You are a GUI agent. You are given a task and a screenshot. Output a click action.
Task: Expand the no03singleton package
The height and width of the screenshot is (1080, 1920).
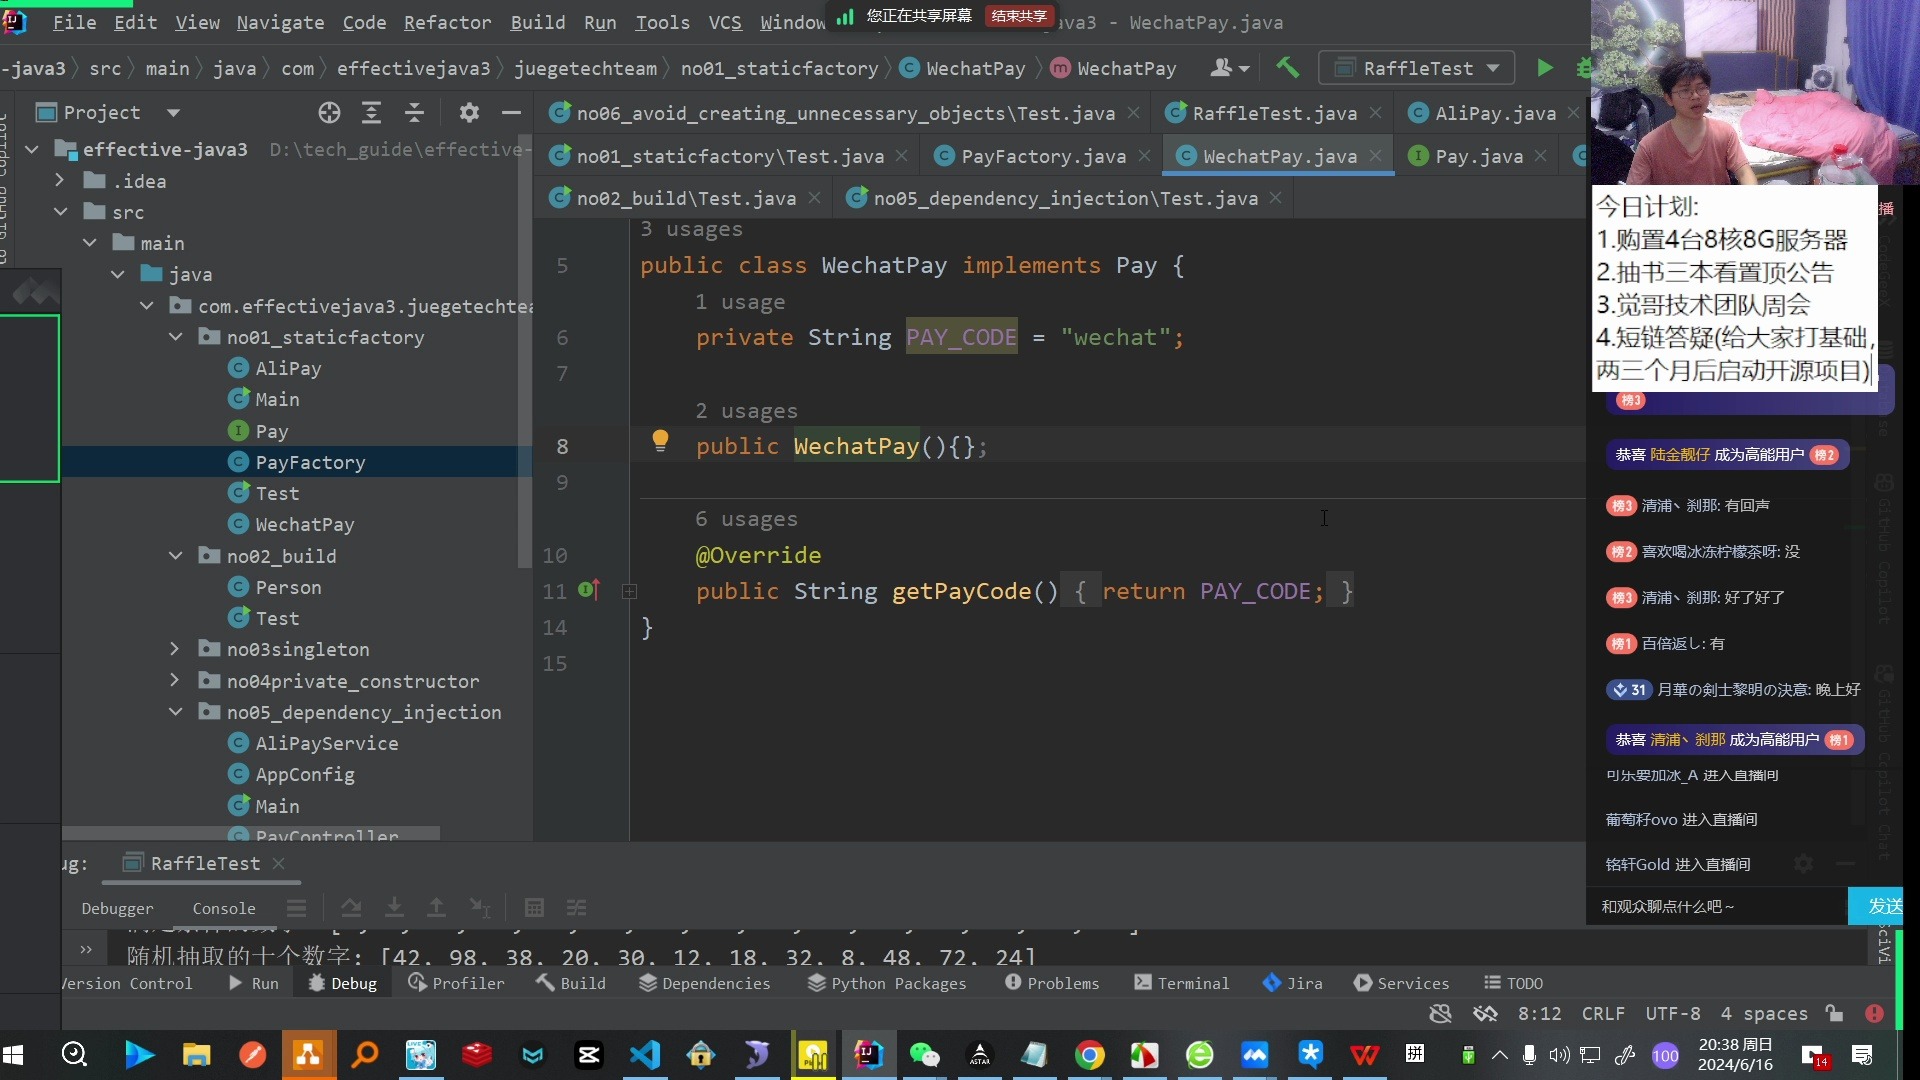coord(175,649)
